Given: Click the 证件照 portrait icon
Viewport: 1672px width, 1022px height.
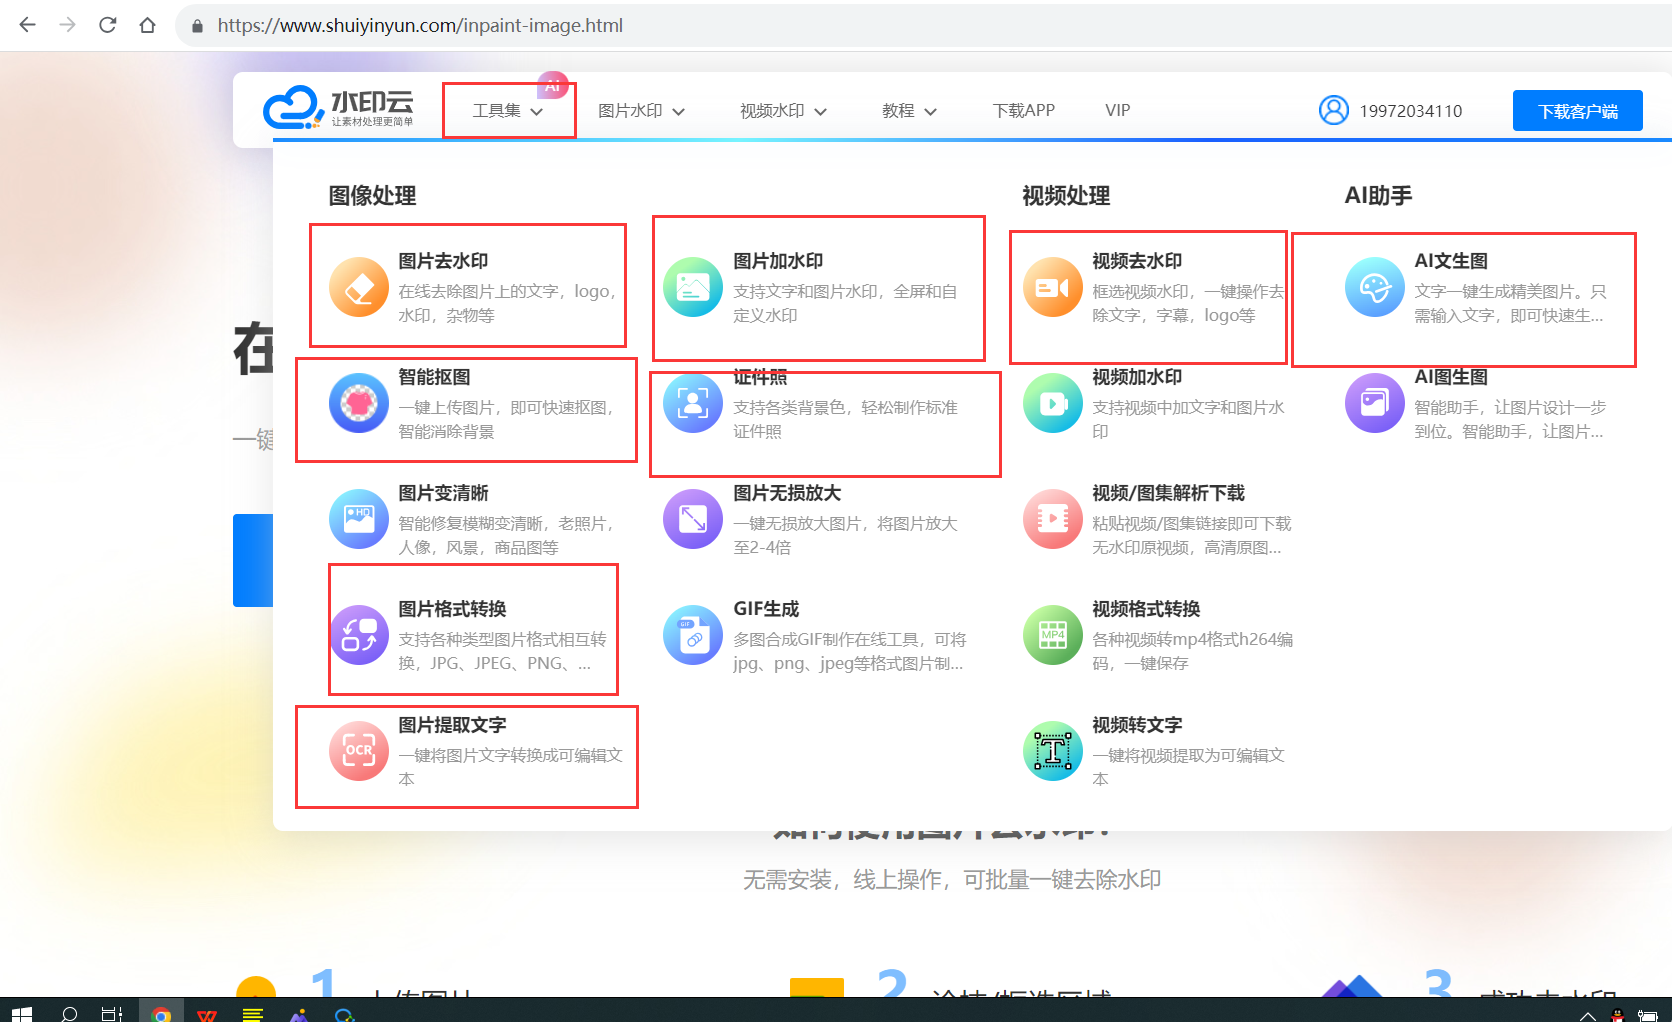Looking at the screenshot, I should click(693, 403).
